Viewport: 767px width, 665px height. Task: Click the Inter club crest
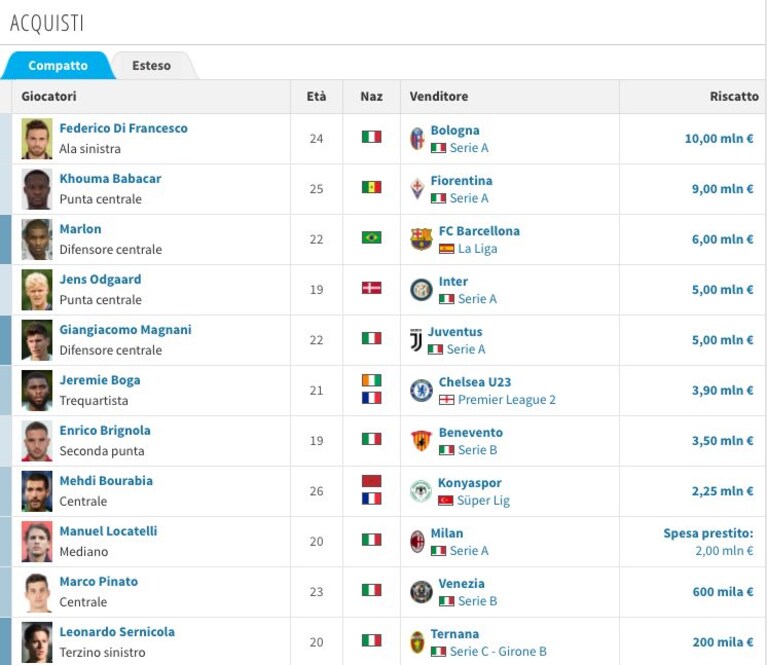[421, 290]
